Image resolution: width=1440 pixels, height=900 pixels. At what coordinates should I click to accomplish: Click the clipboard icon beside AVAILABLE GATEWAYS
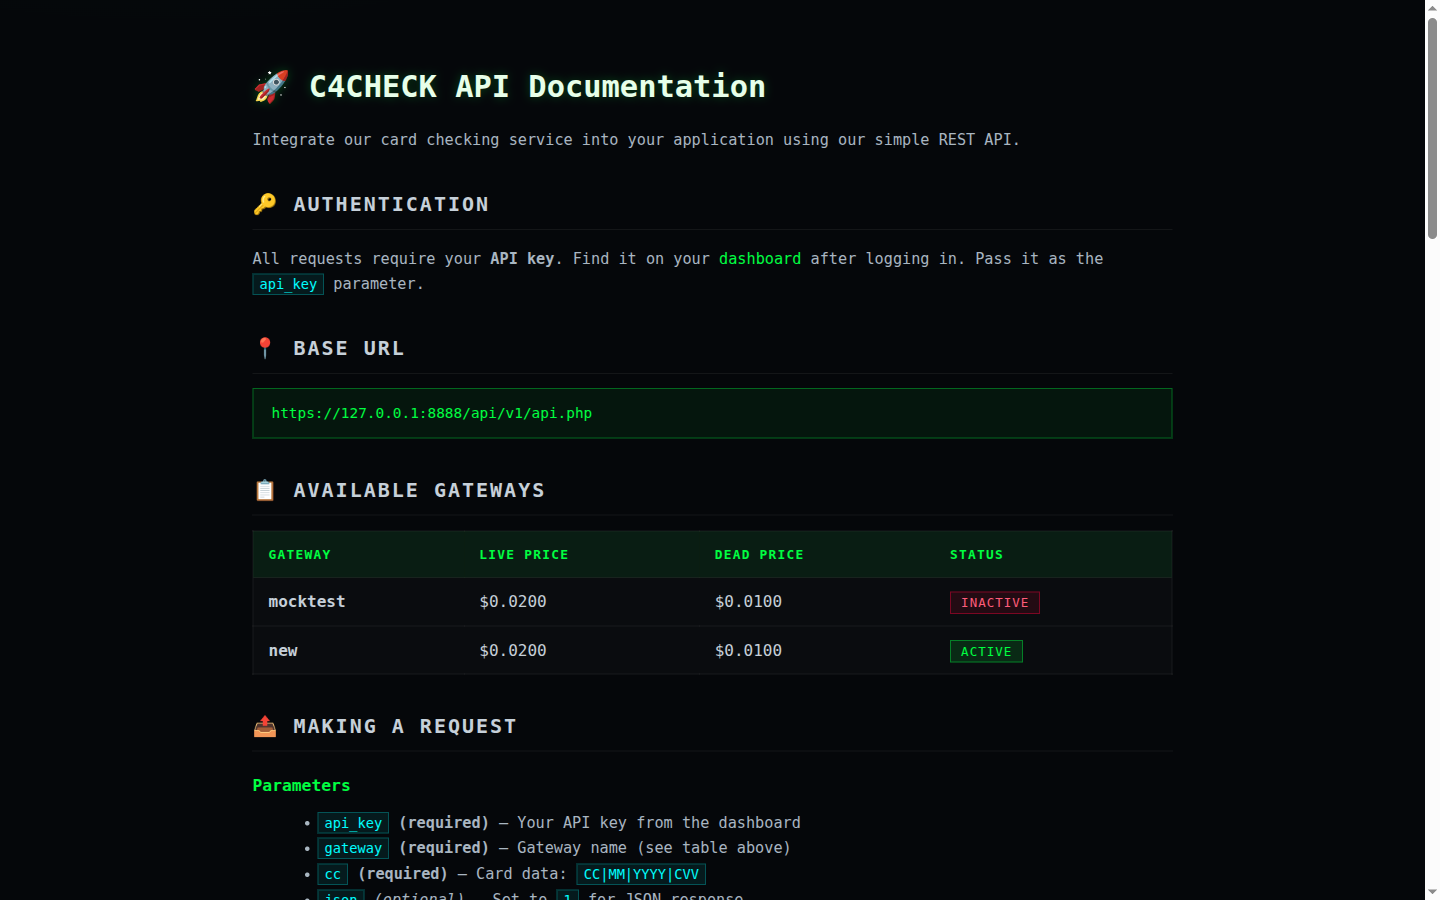(x=265, y=490)
